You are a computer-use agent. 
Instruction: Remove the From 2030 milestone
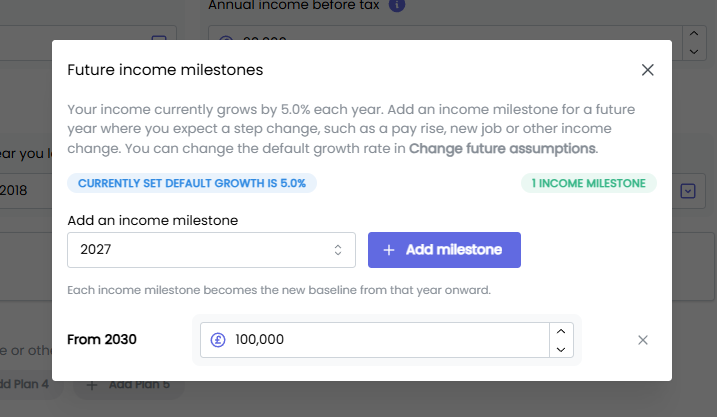[643, 340]
